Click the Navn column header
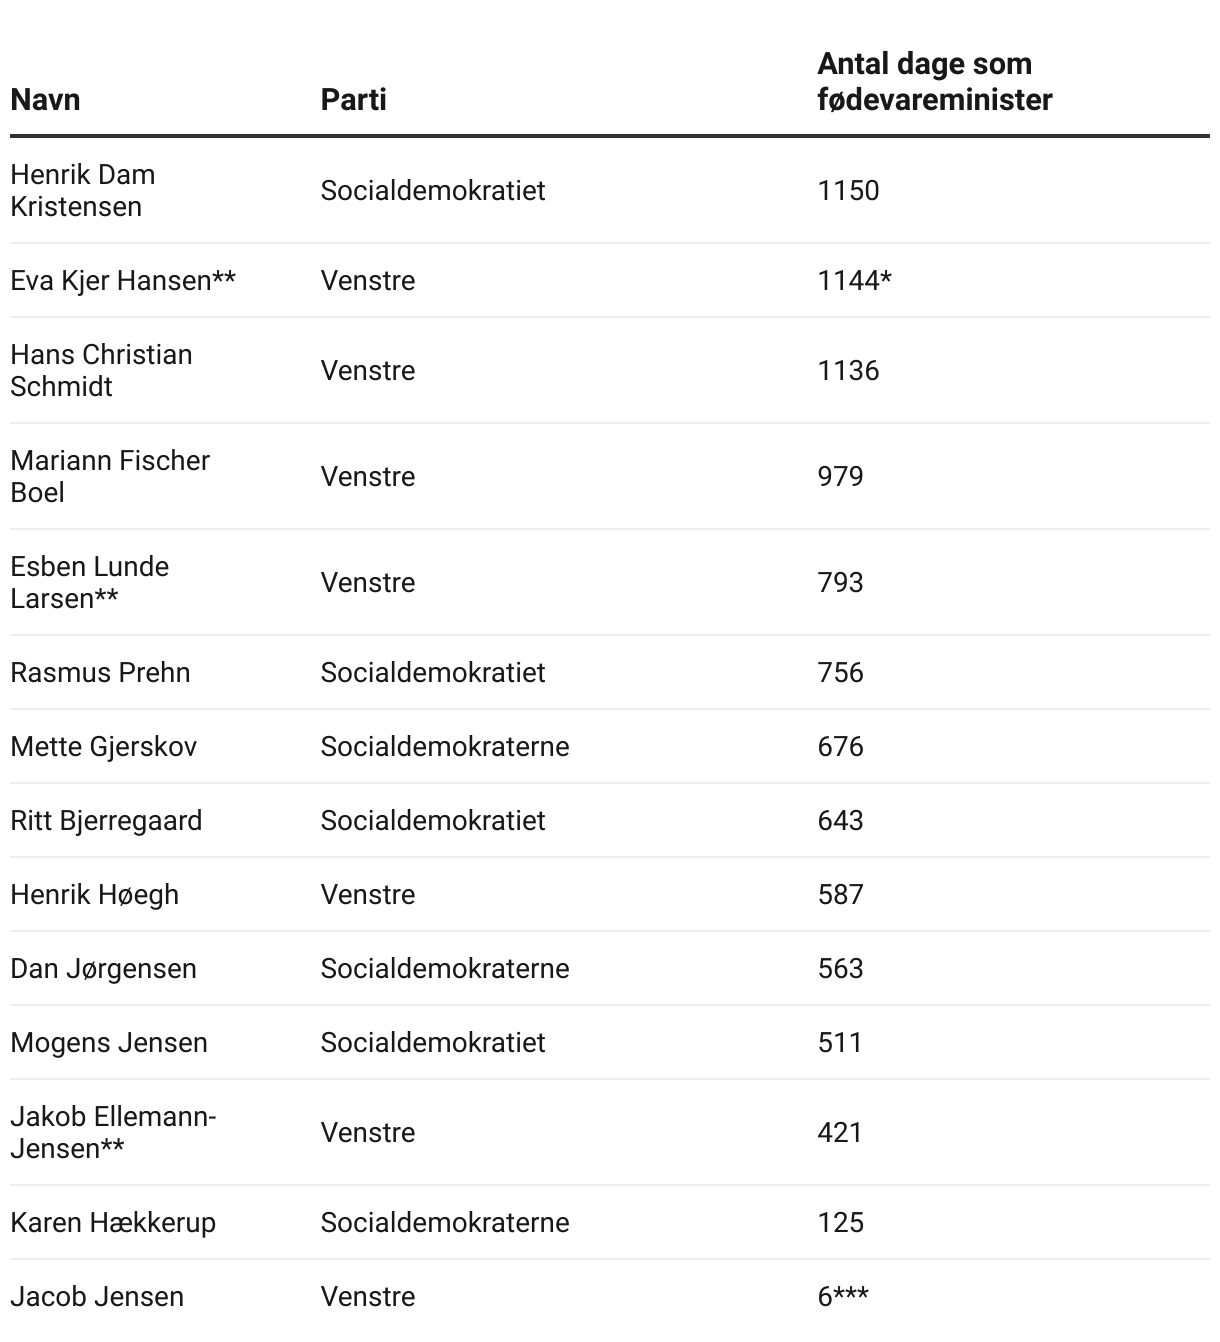Screen dimensions: 1220x1342 click(x=46, y=100)
